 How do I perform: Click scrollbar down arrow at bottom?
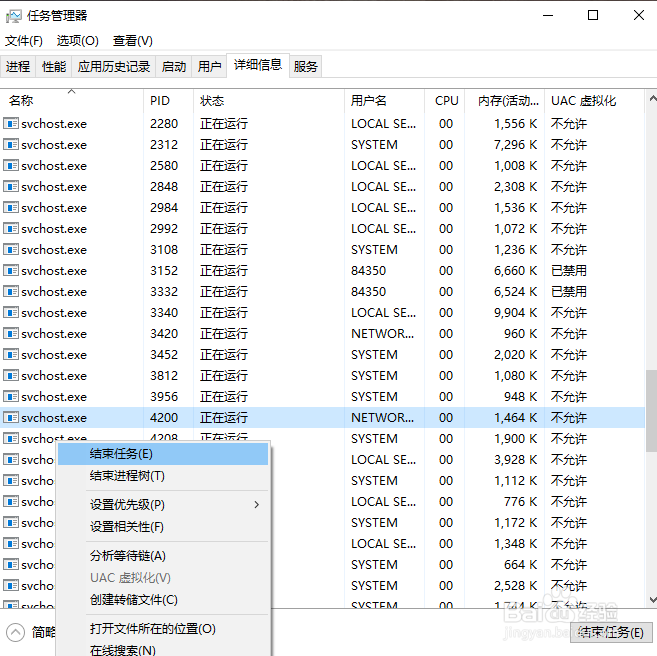pos(652,600)
